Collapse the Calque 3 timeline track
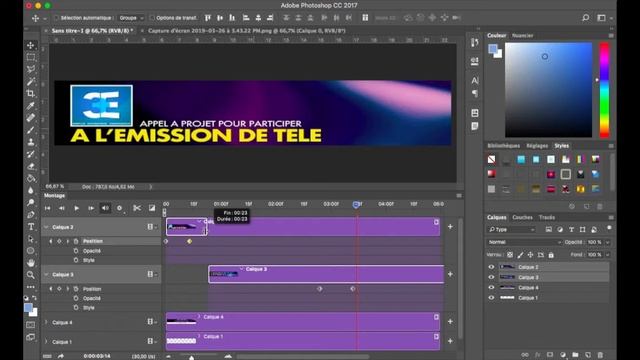 pyautogui.click(x=46, y=275)
